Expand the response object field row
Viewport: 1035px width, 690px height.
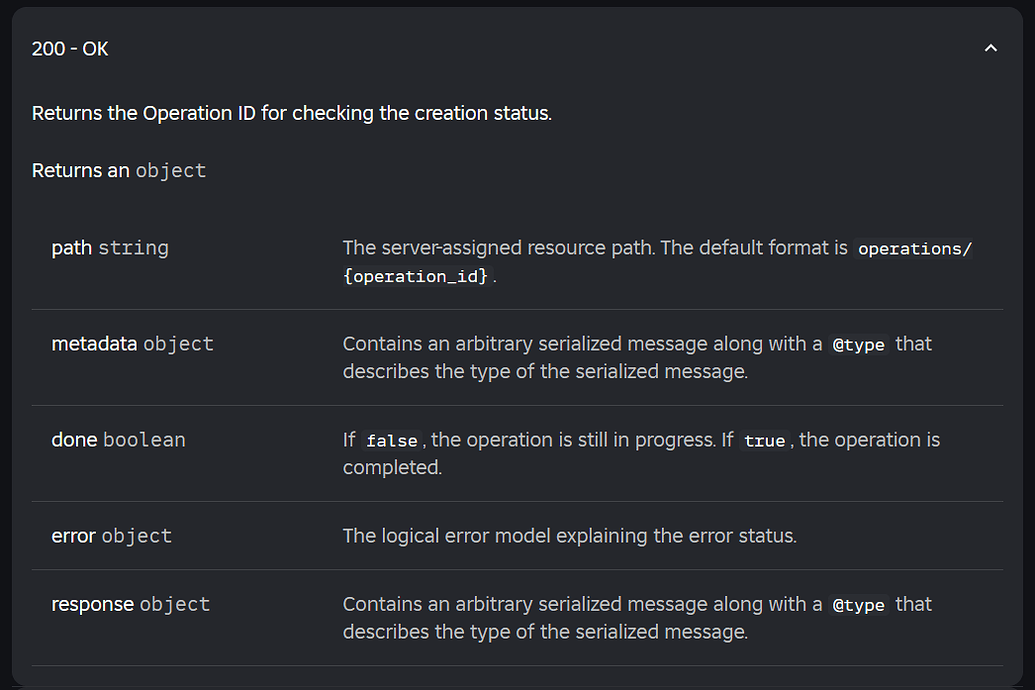tap(93, 603)
